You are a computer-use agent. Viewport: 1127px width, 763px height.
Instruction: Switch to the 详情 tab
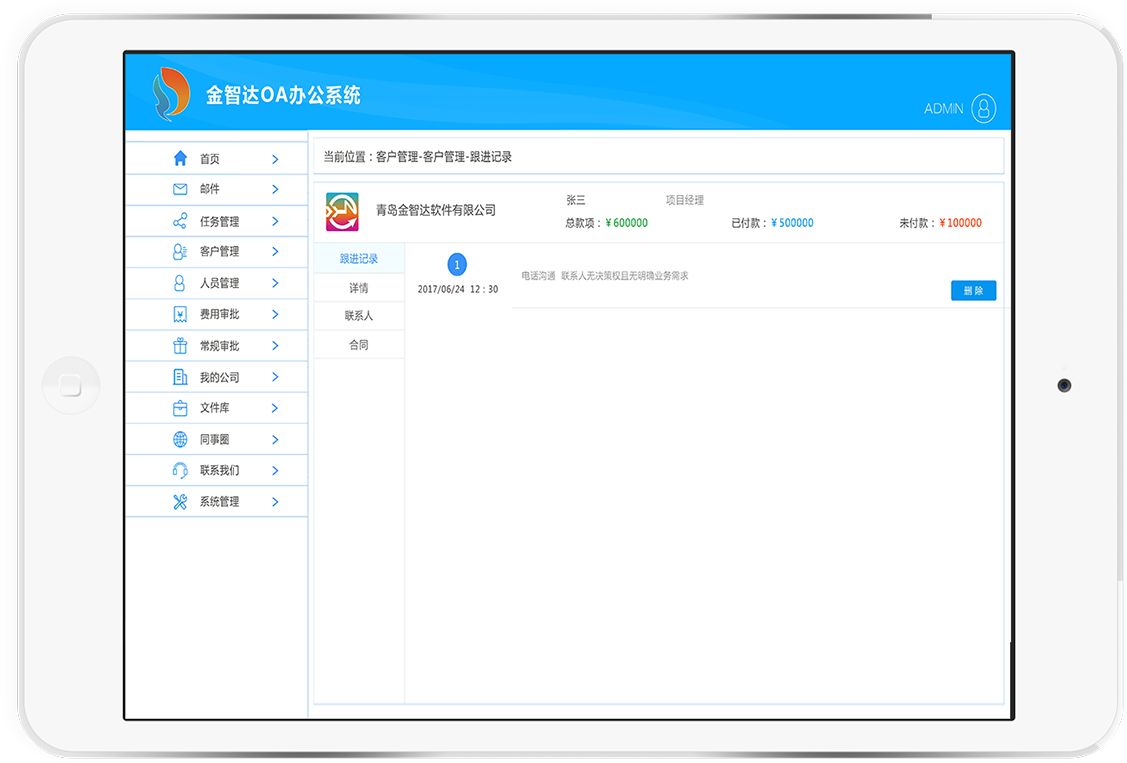[359, 288]
